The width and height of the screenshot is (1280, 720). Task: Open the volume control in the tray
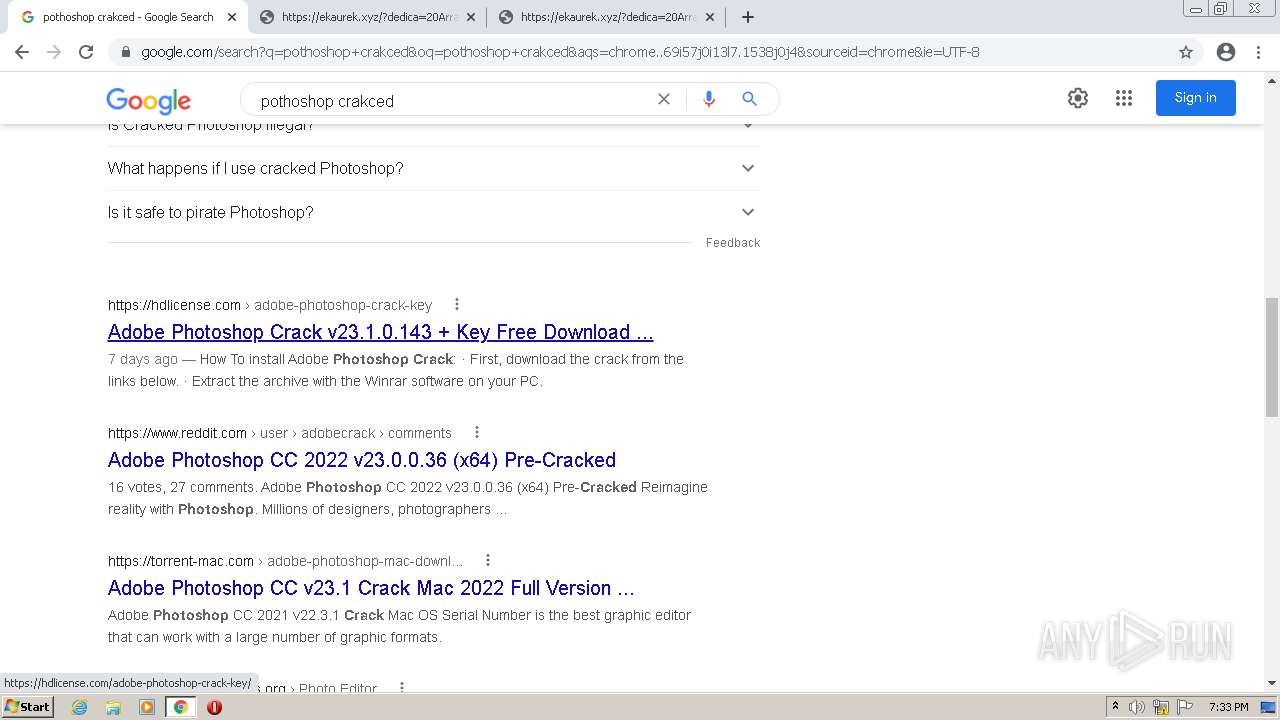tap(1137, 707)
